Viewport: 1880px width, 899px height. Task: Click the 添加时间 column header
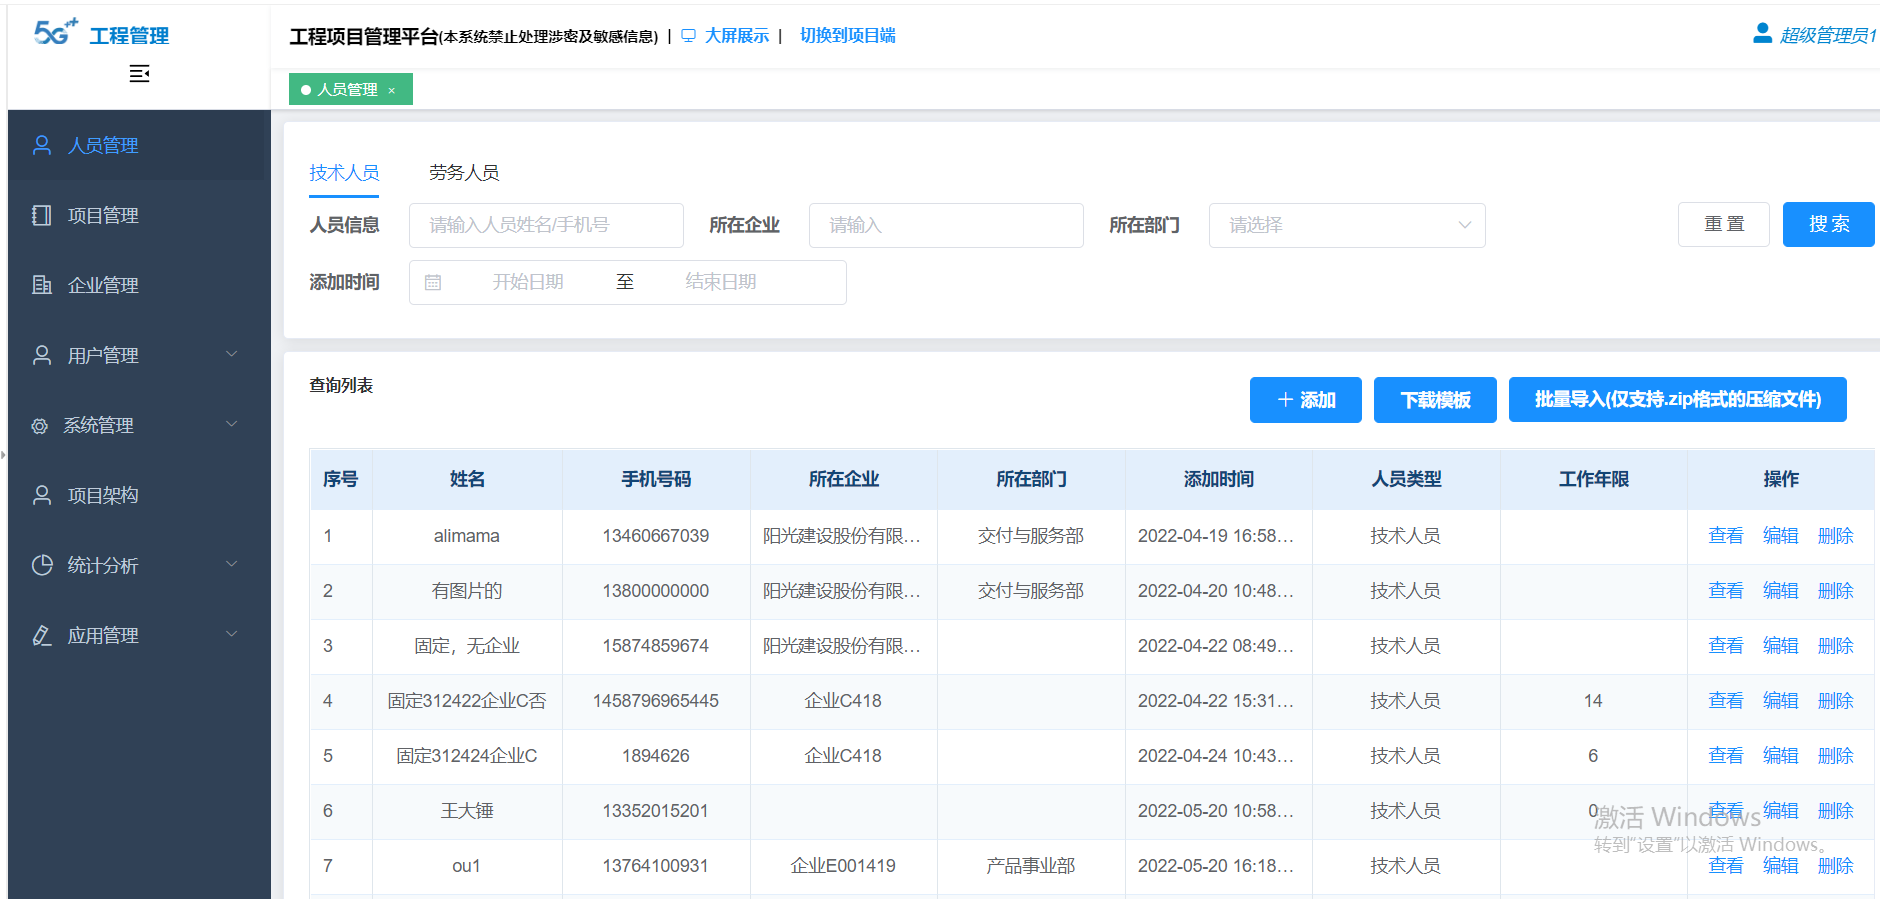1219,480
